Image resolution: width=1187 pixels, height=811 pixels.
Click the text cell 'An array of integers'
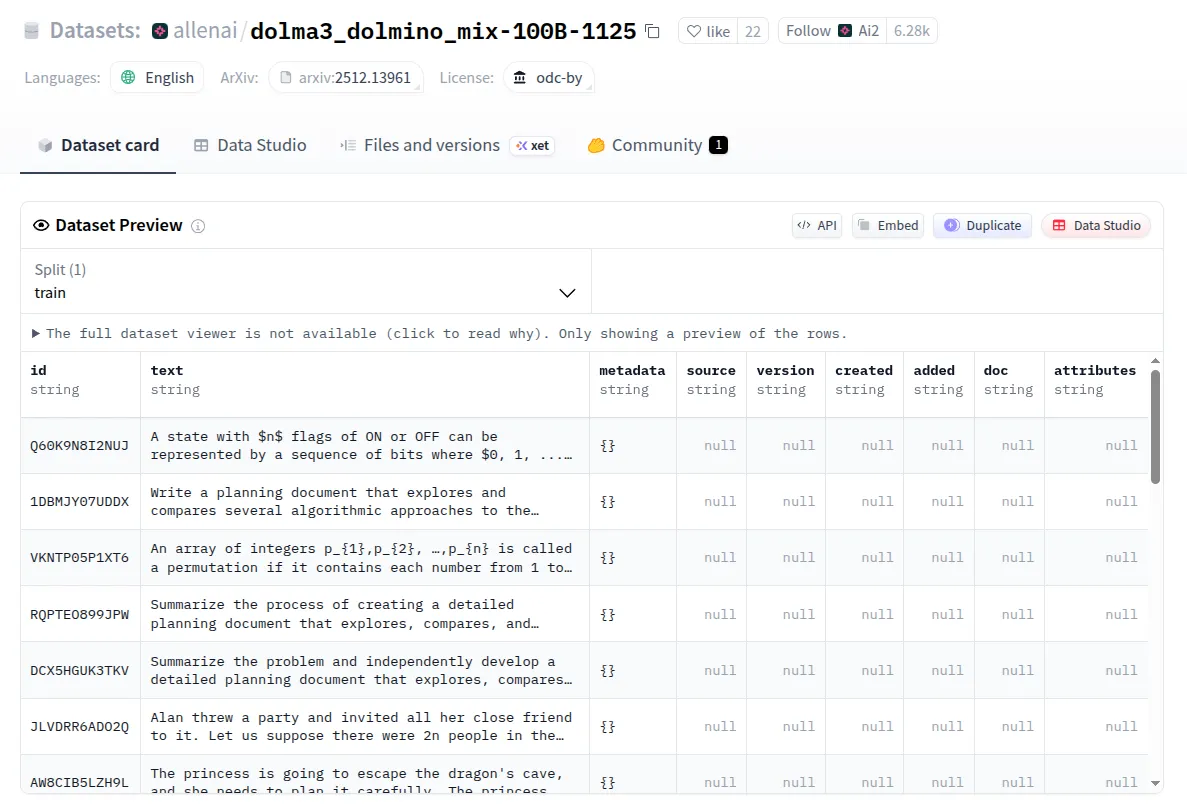point(365,558)
